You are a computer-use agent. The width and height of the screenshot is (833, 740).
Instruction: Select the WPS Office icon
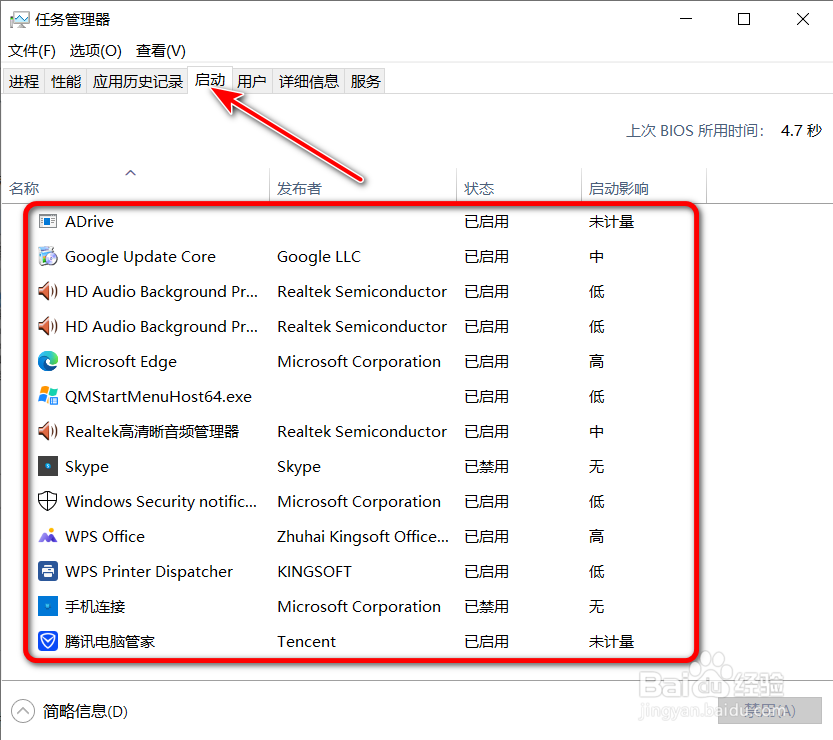coord(47,536)
